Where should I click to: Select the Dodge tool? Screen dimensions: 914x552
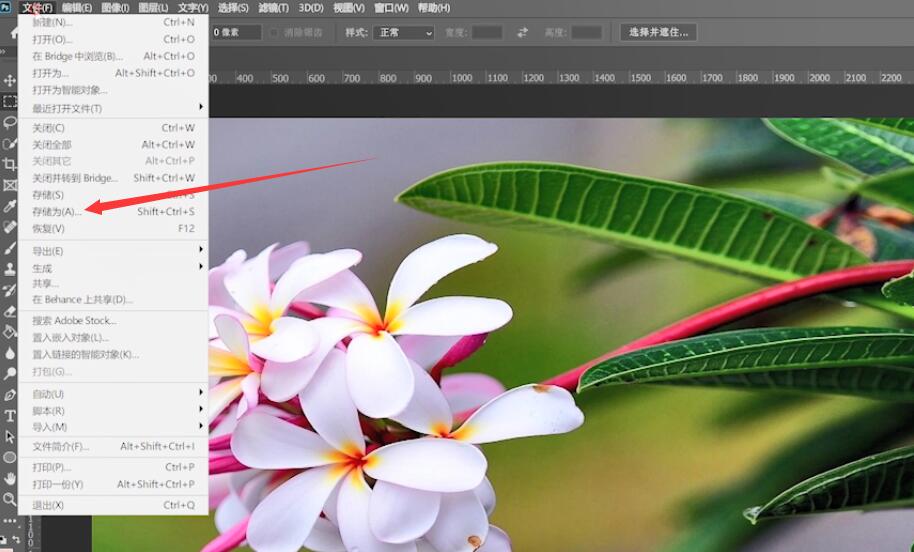click(9, 374)
